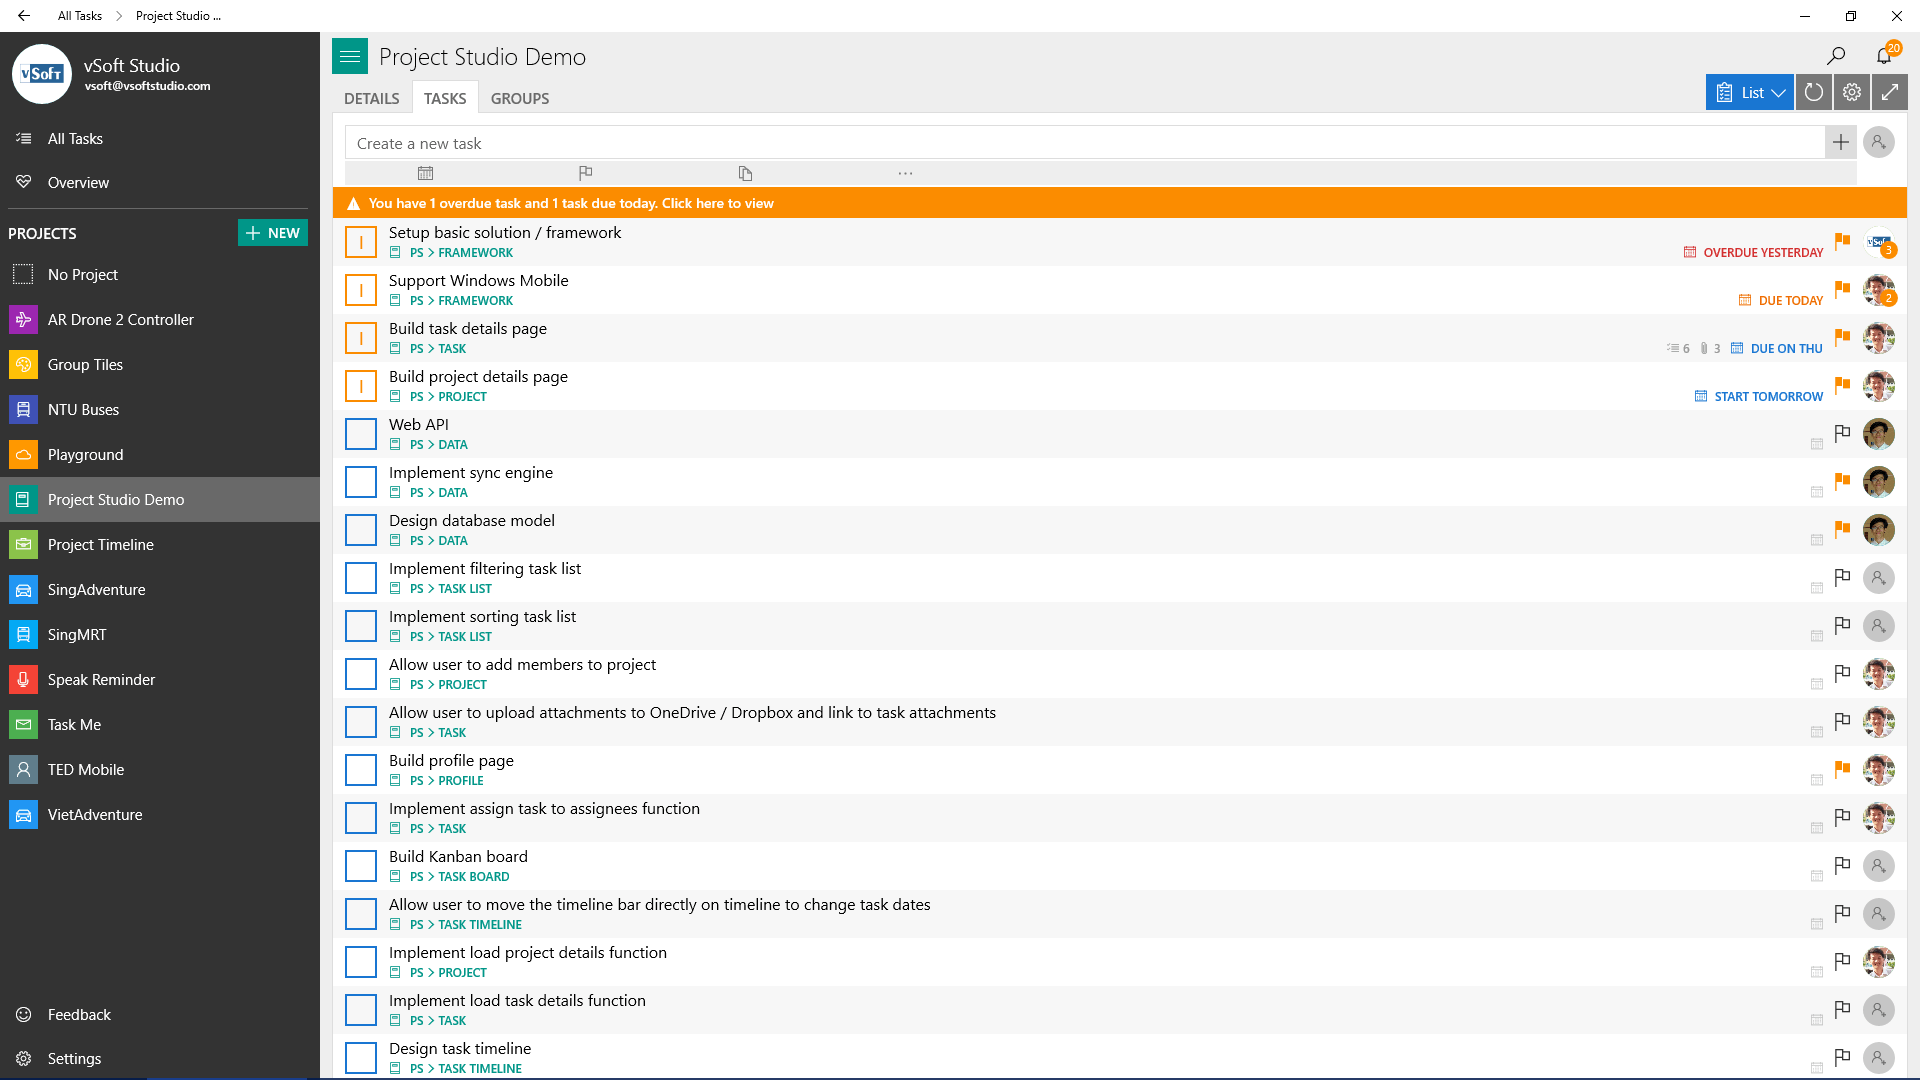Switch to the GROUPS tab
The width and height of the screenshot is (1920, 1080).
[519, 98]
